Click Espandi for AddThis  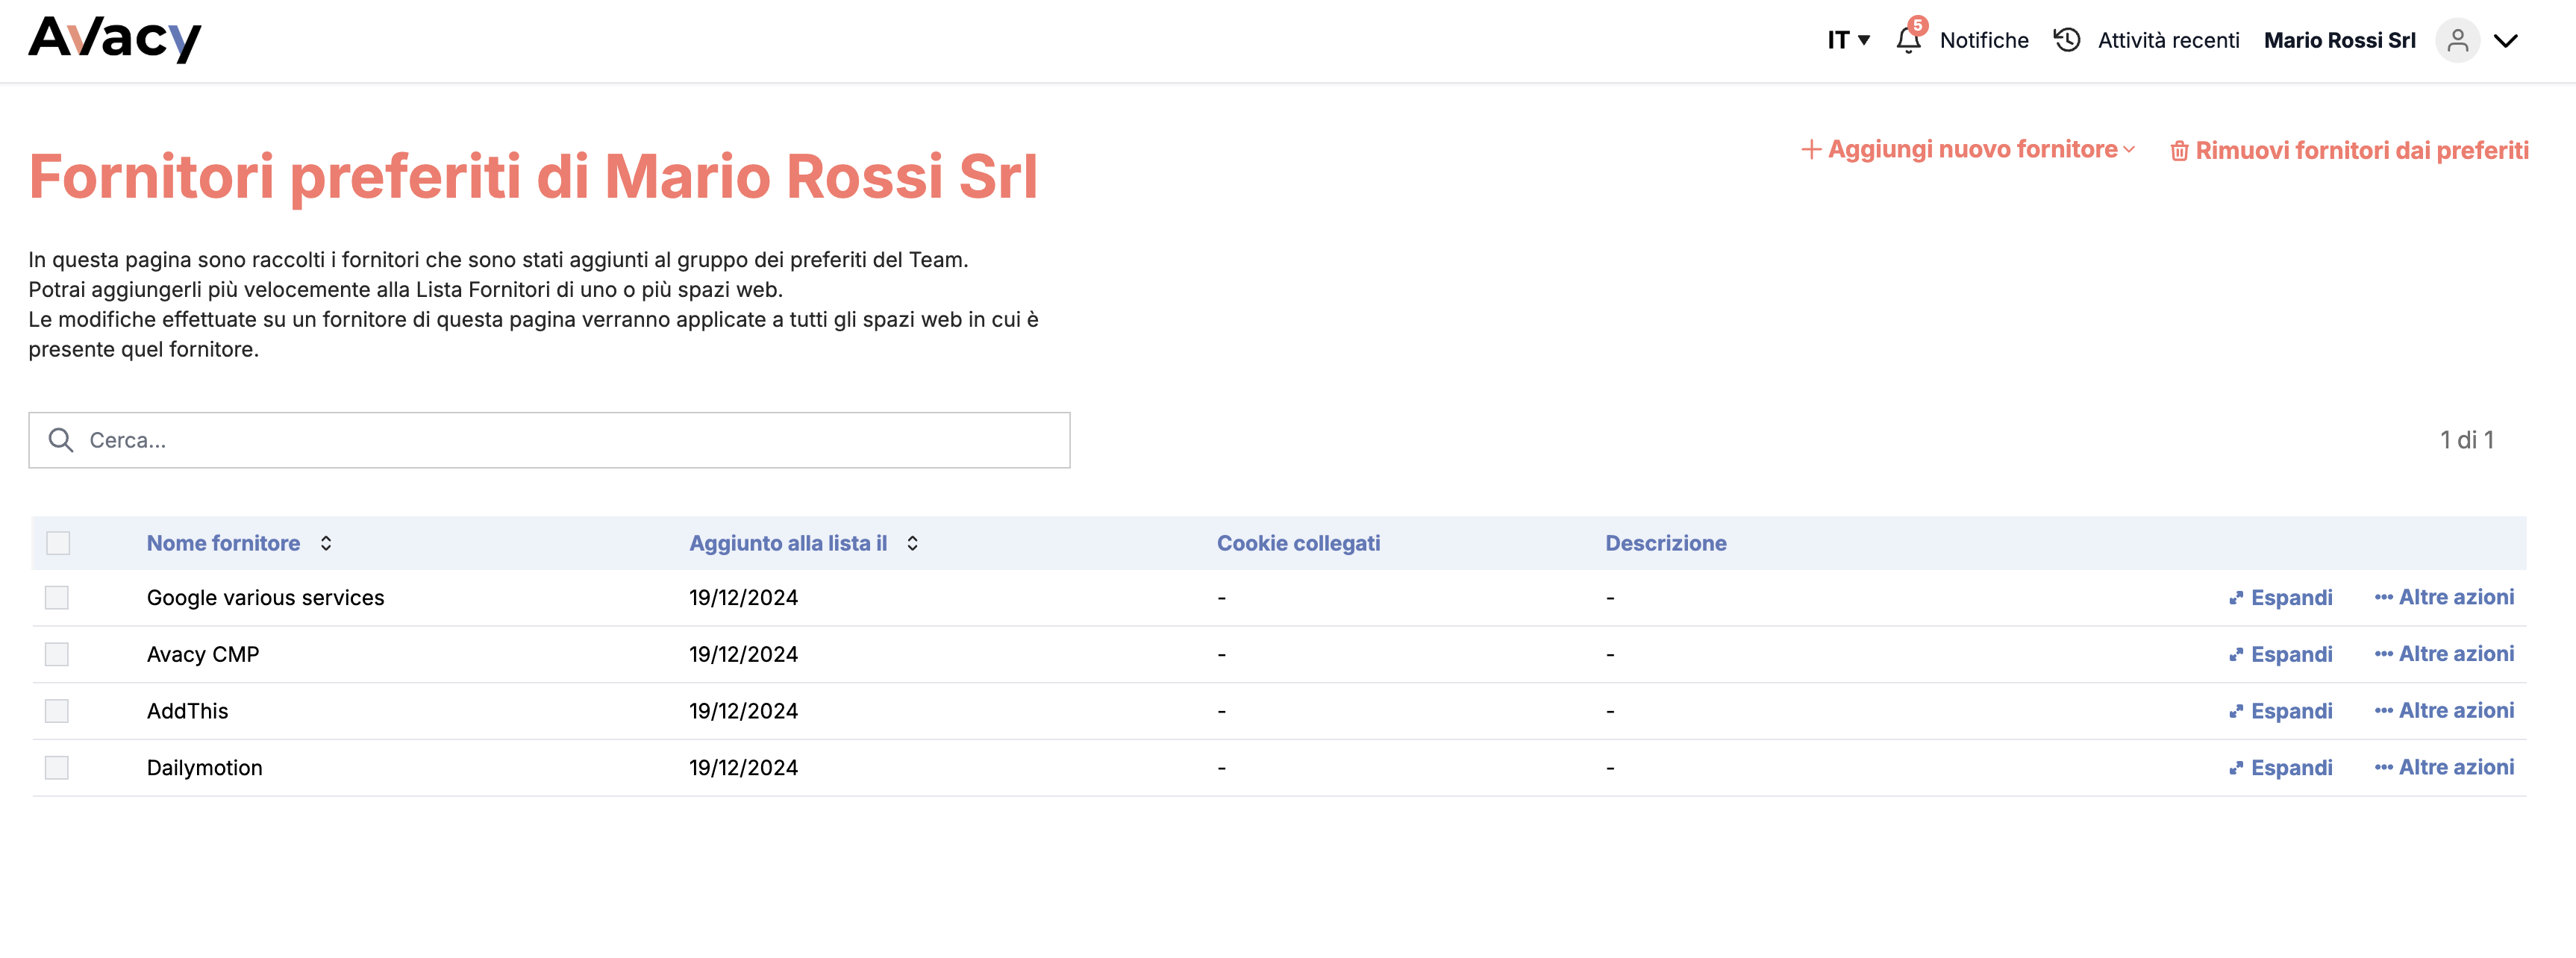tap(2280, 712)
